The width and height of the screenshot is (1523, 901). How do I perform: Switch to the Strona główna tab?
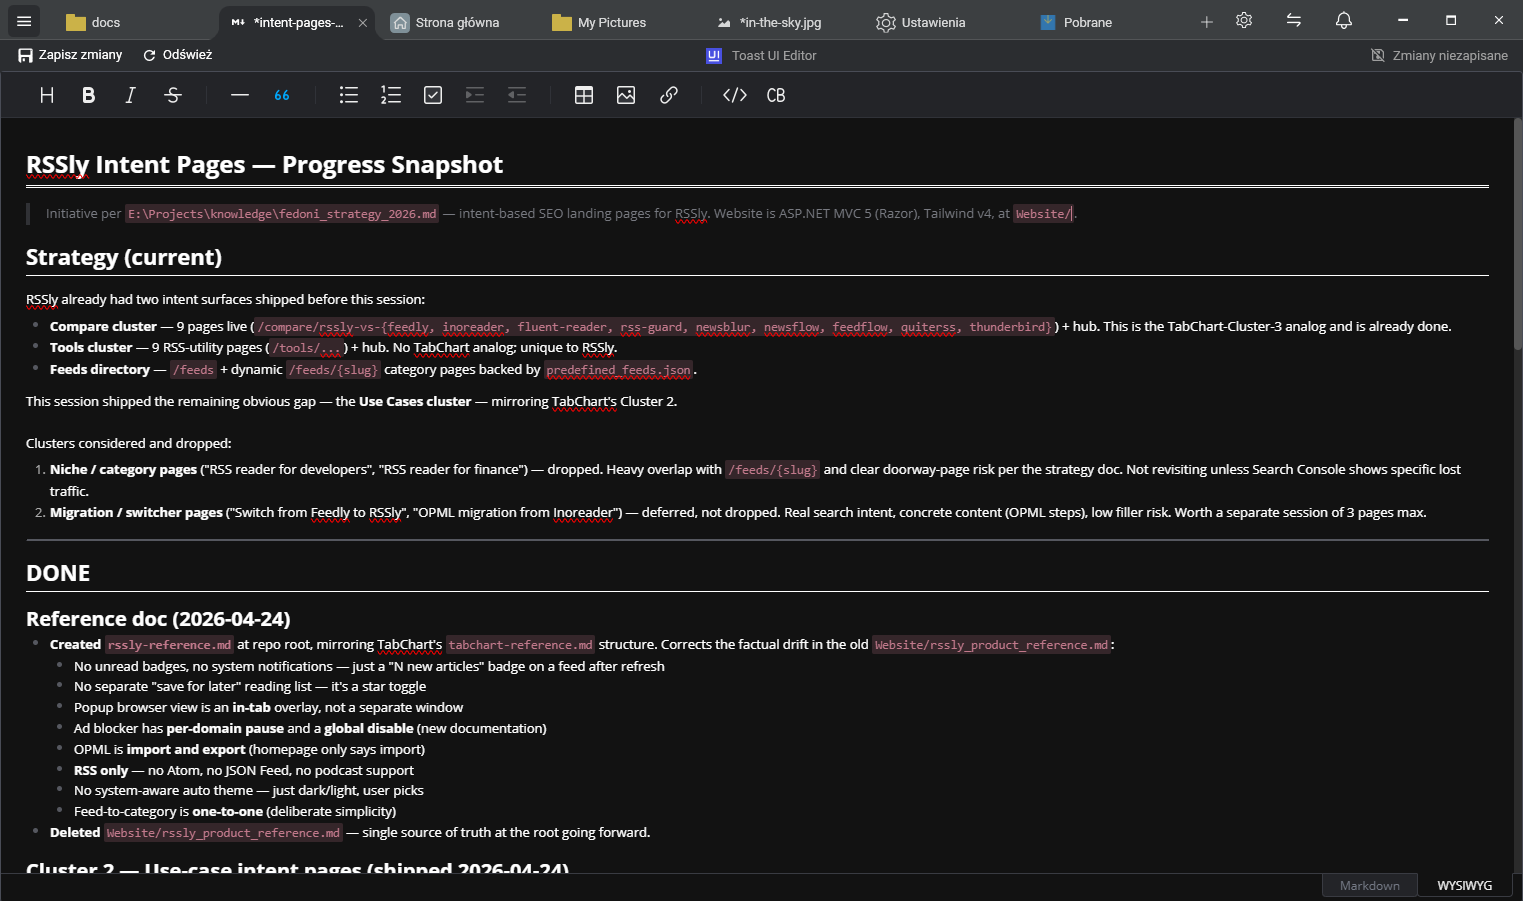click(x=445, y=22)
